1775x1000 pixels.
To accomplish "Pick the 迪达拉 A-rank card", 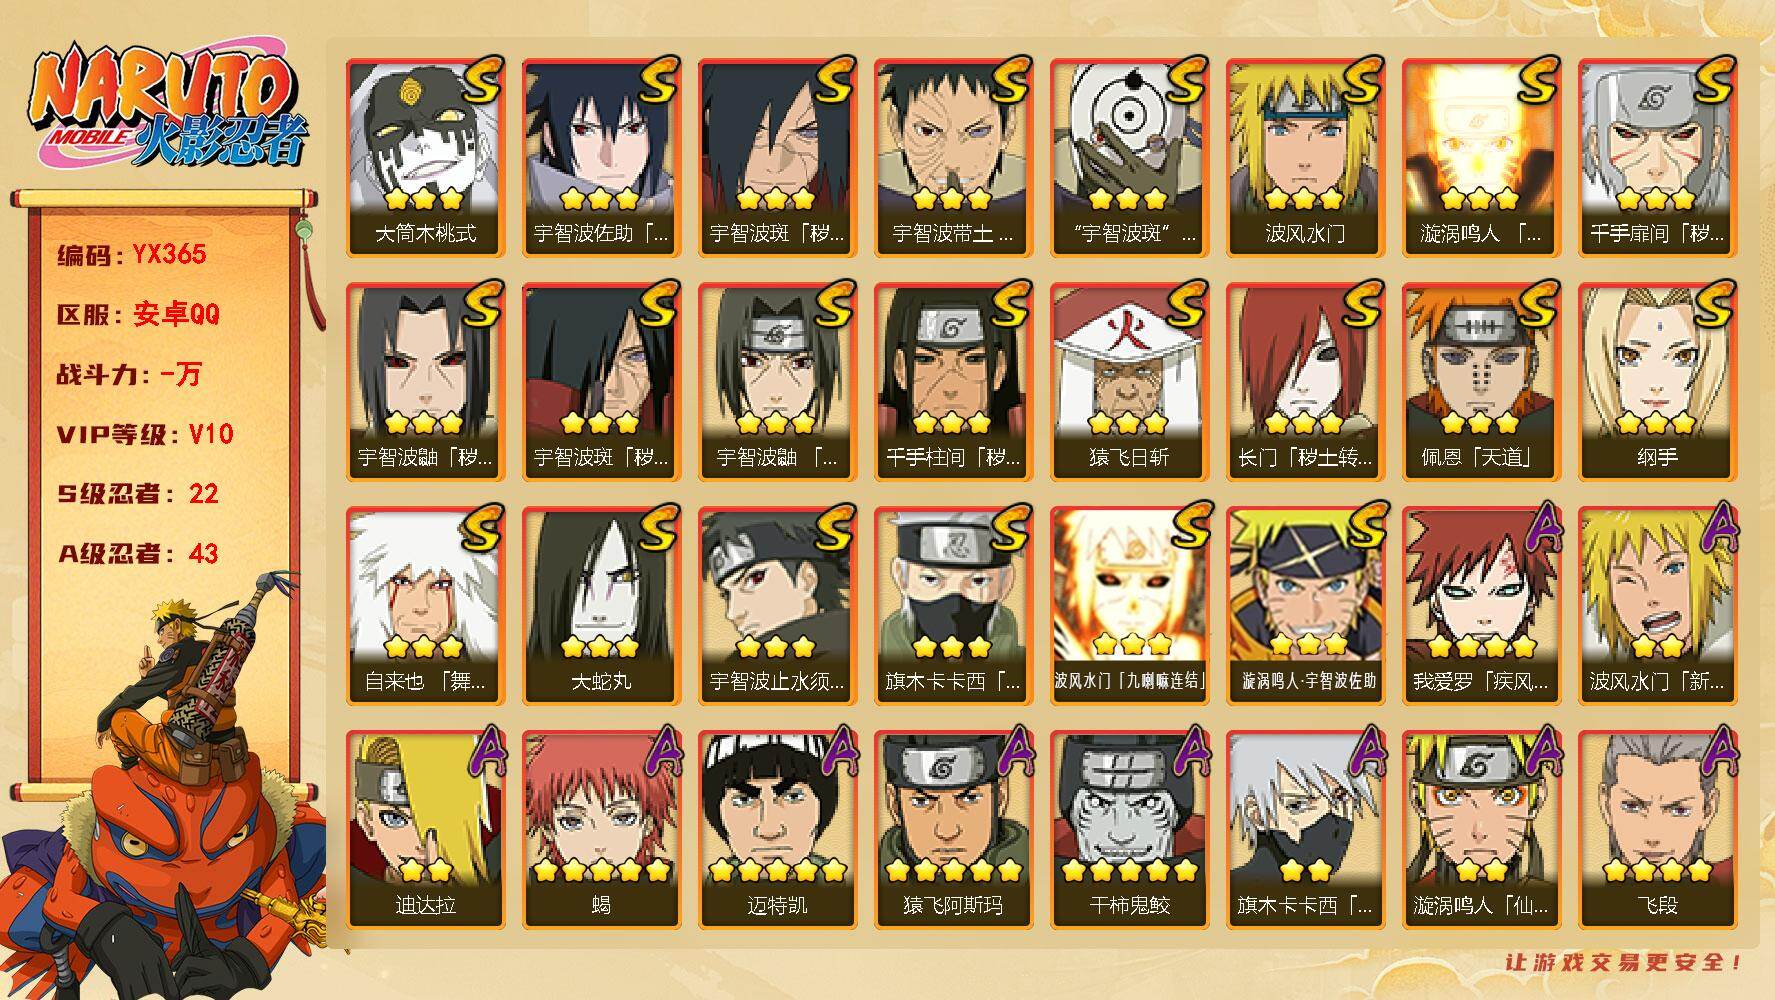I will [x=425, y=830].
